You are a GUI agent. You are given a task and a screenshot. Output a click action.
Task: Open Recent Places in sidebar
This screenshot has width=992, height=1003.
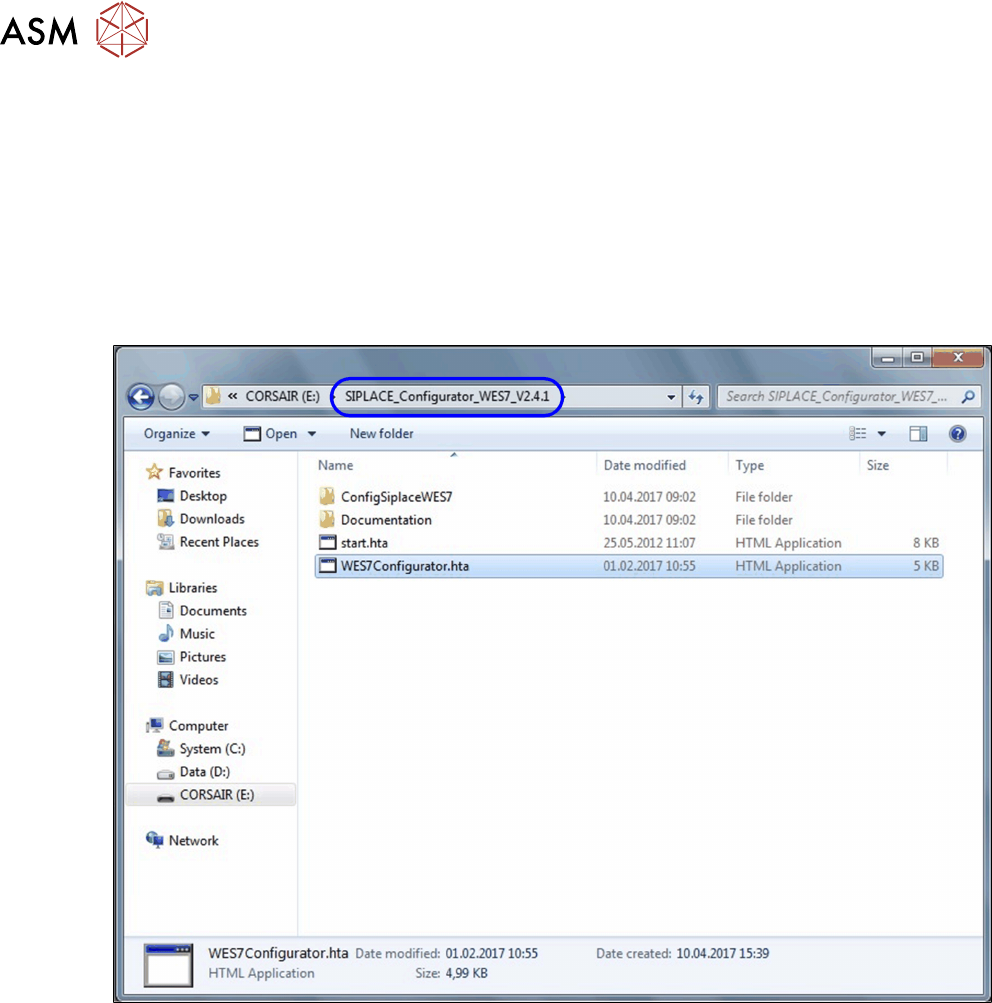tap(219, 542)
